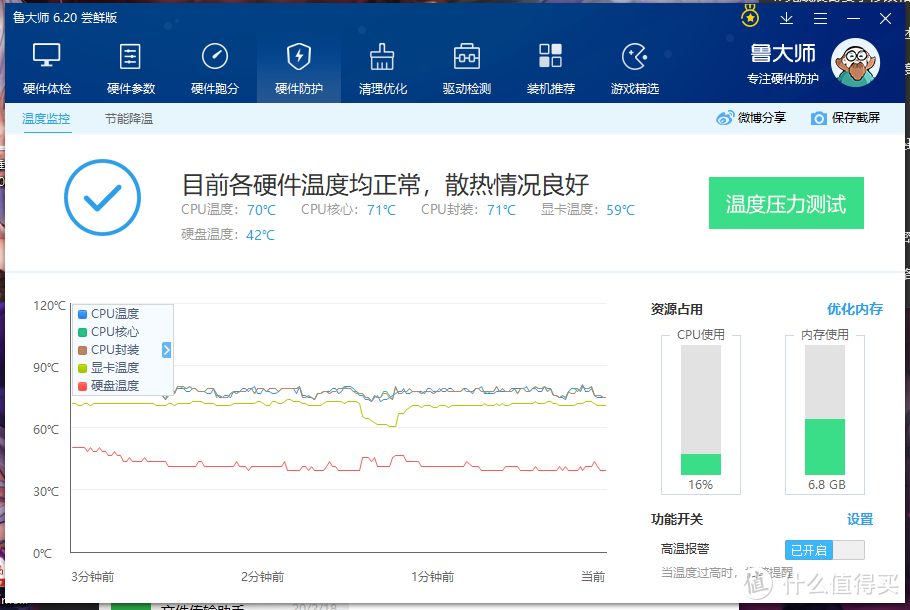
Task: Close the 鲁大师 window
Action: (x=885, y=19)
